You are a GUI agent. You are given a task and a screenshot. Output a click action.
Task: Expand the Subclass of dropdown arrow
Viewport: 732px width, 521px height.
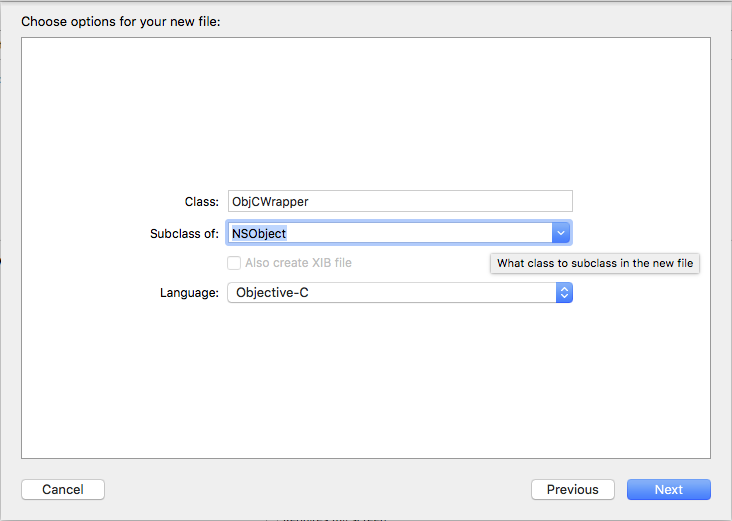(561, 233)
